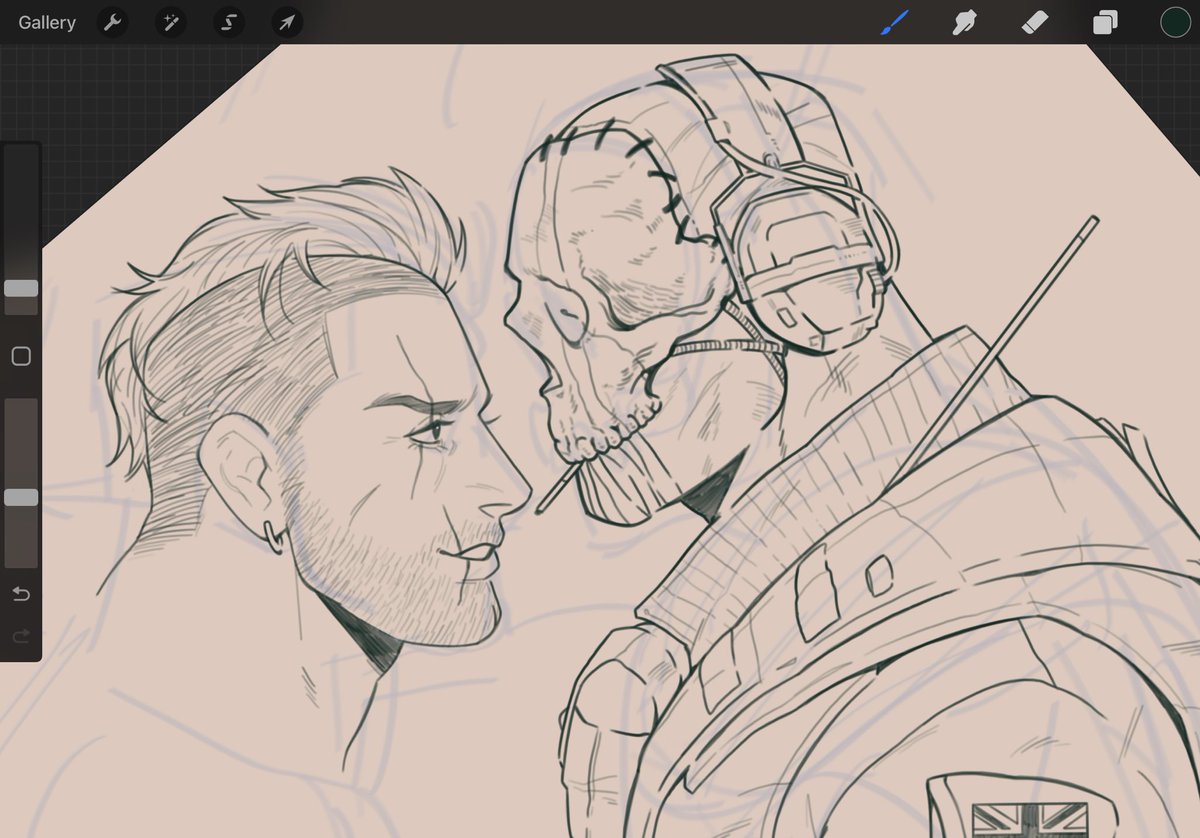Open the Actions wrench menu
The image size is (1200, 838).
112,22
